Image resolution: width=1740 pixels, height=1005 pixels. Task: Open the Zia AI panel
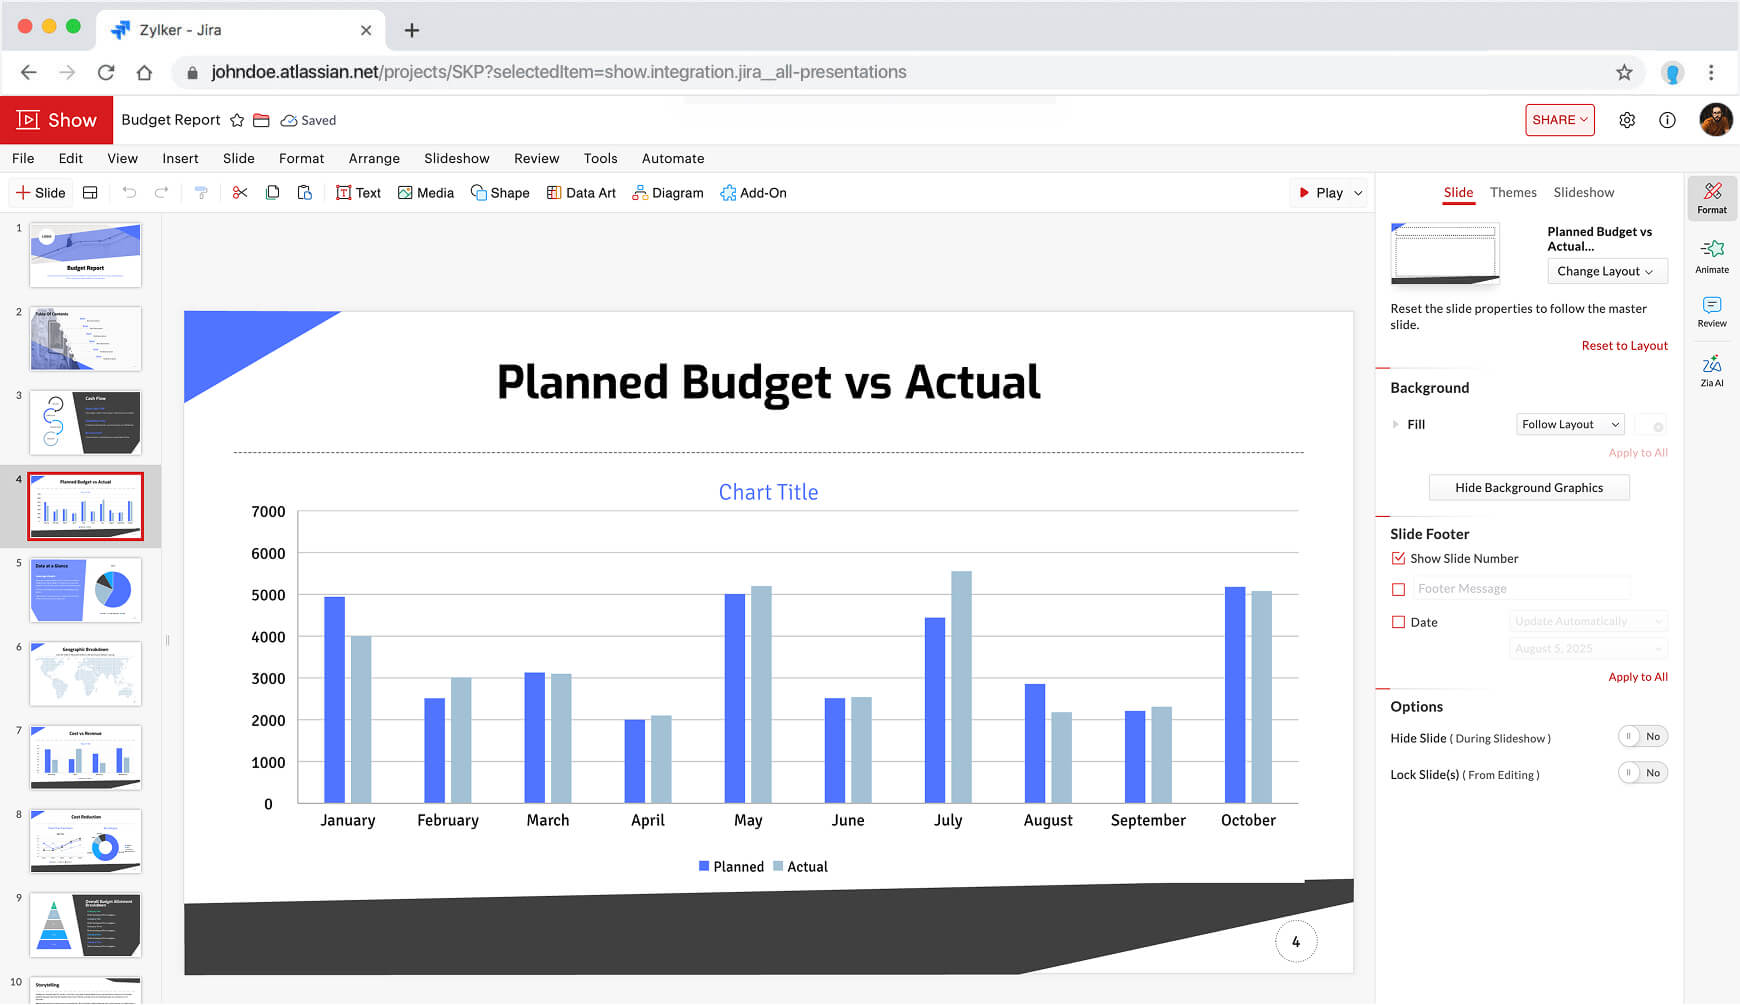point(1711,370)
